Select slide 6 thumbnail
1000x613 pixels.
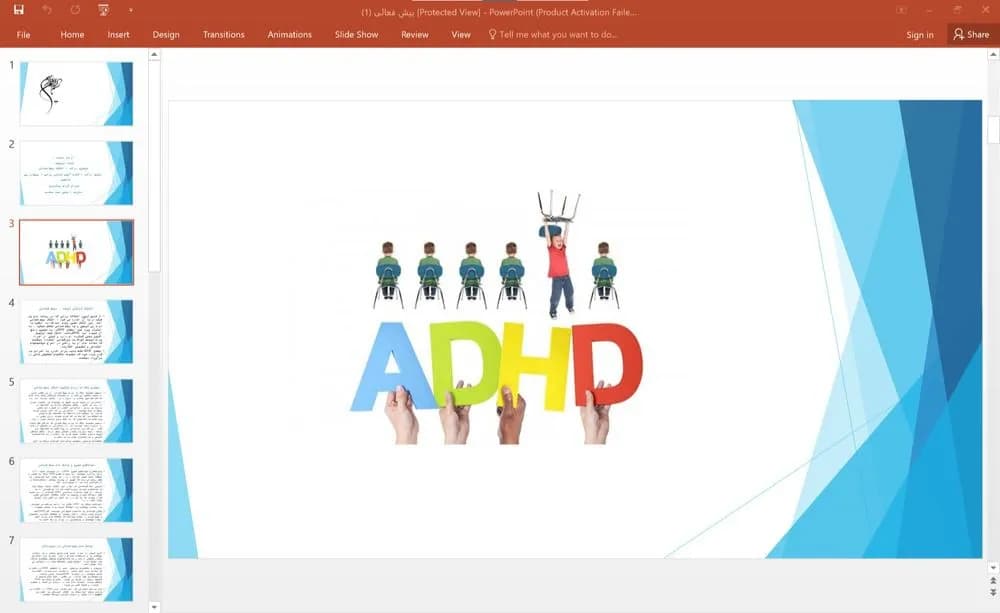(77, 490)
